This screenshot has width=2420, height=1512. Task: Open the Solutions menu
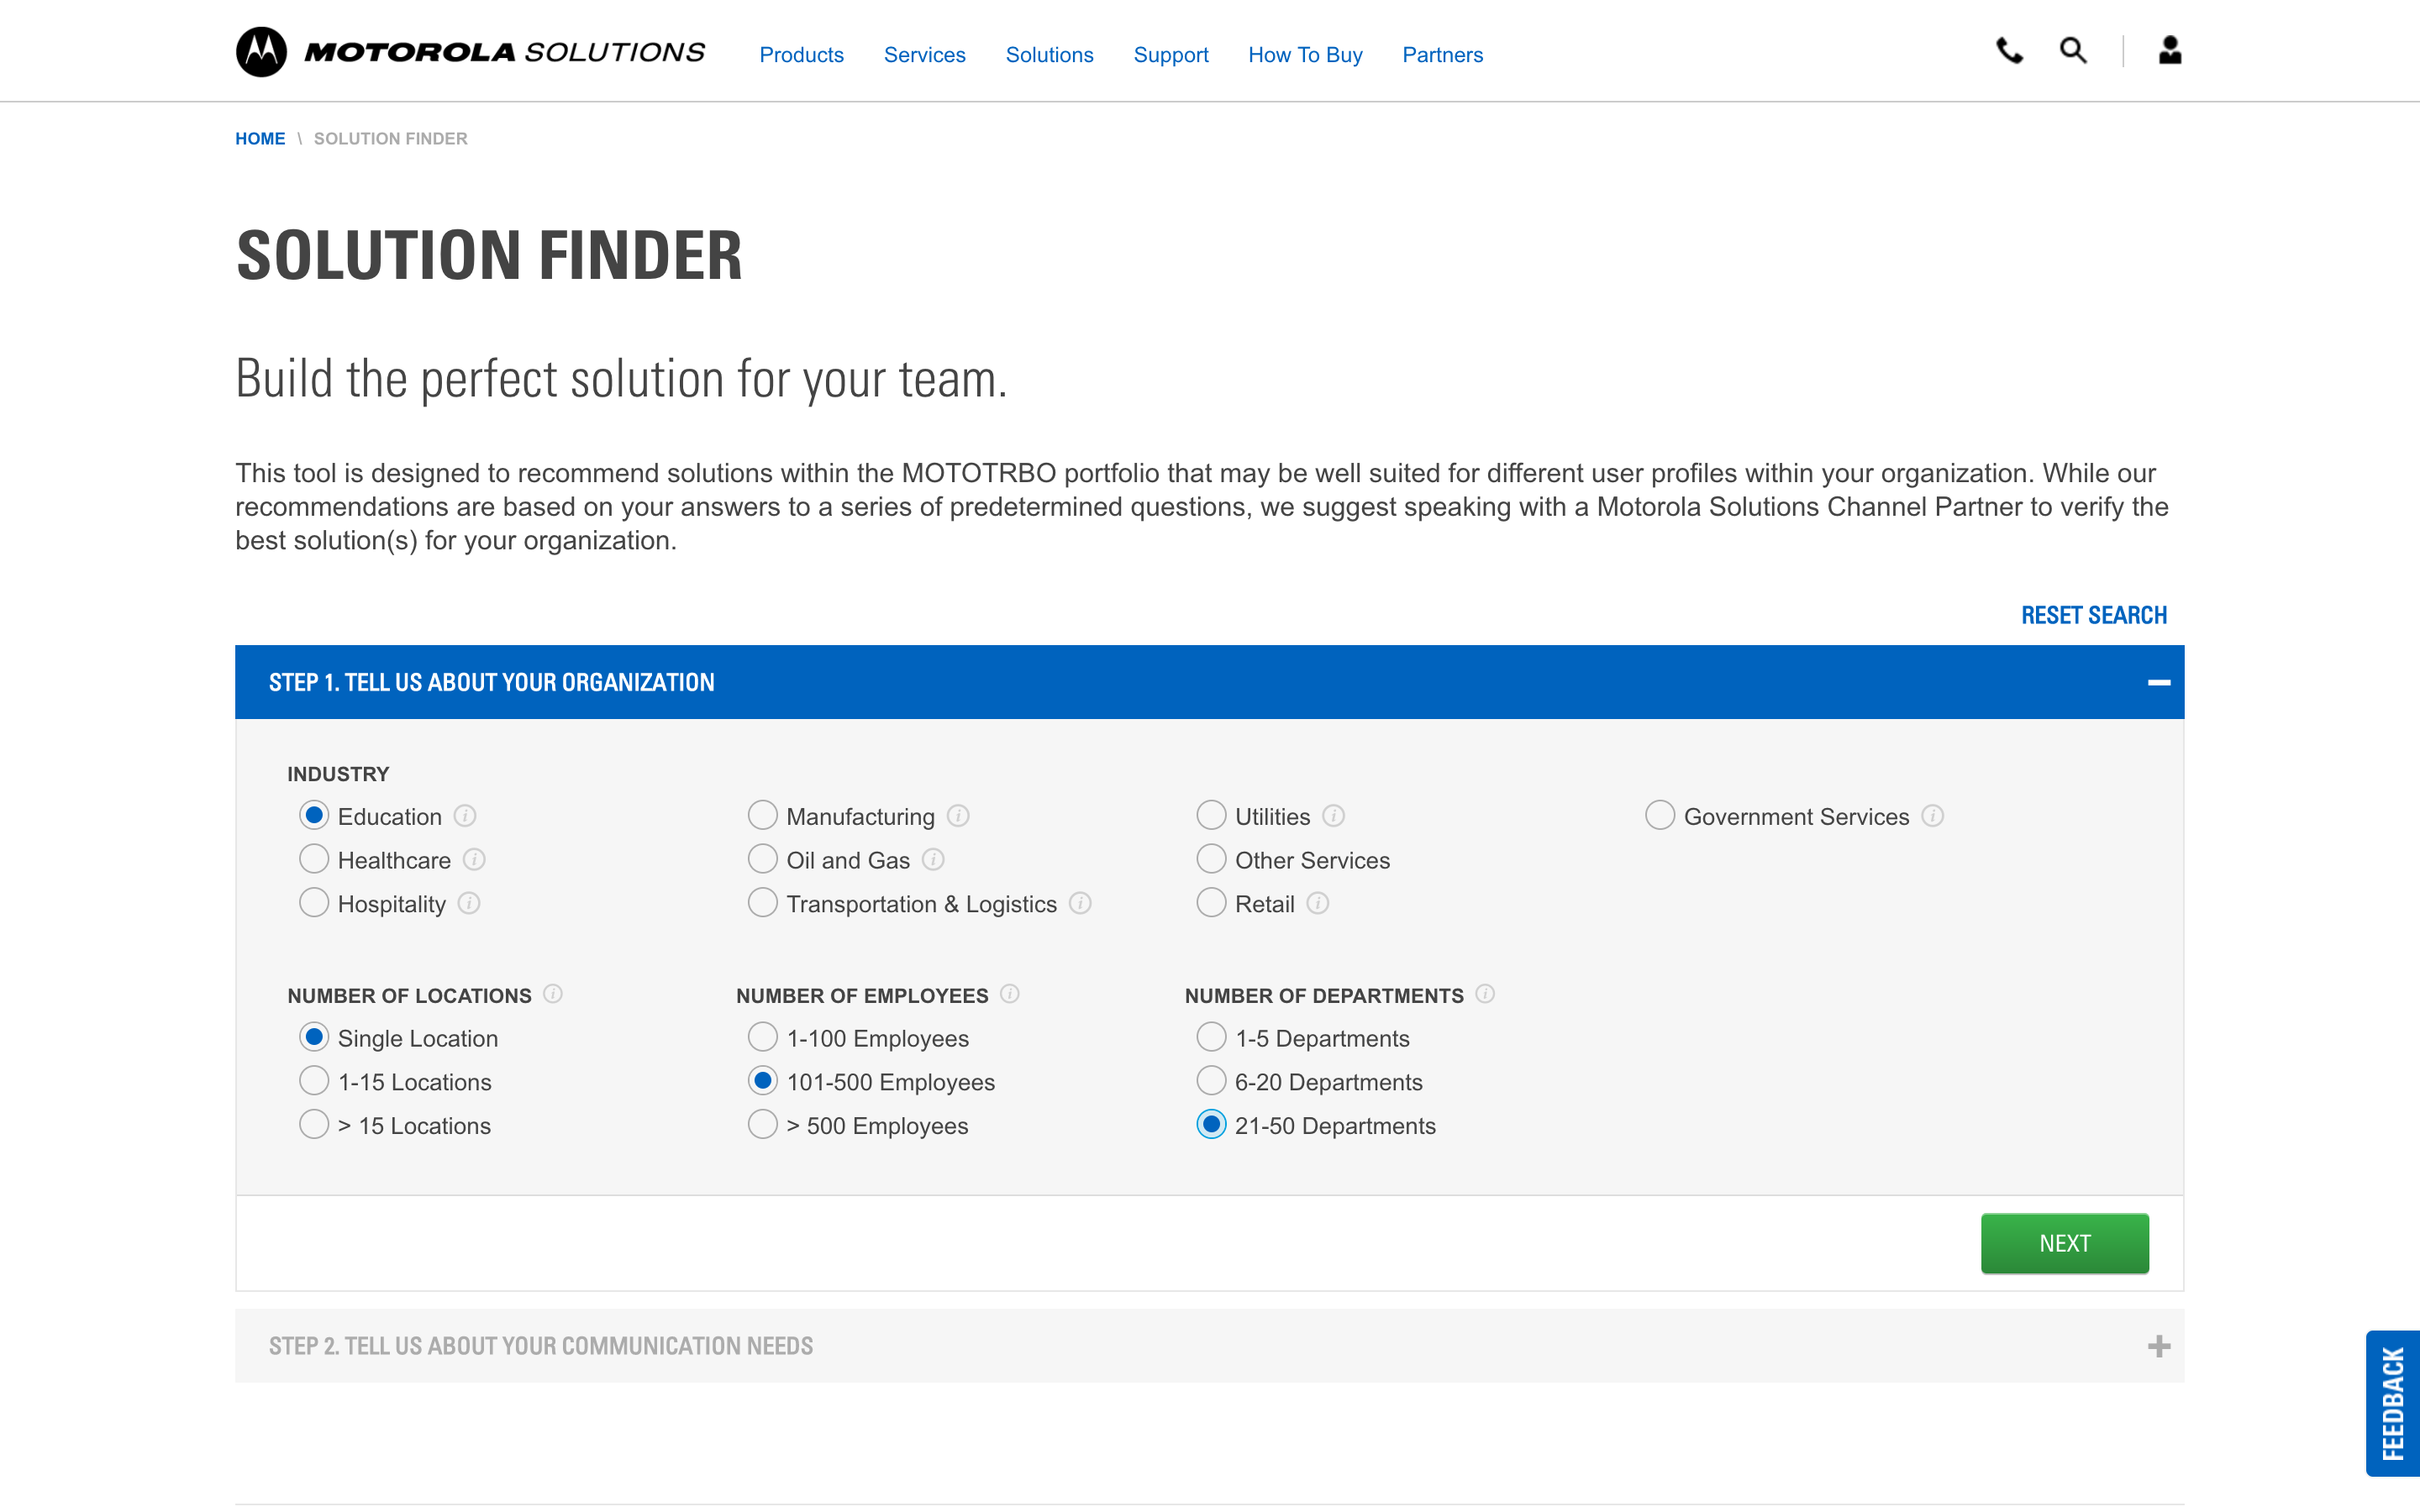[x=1049, y=55]
